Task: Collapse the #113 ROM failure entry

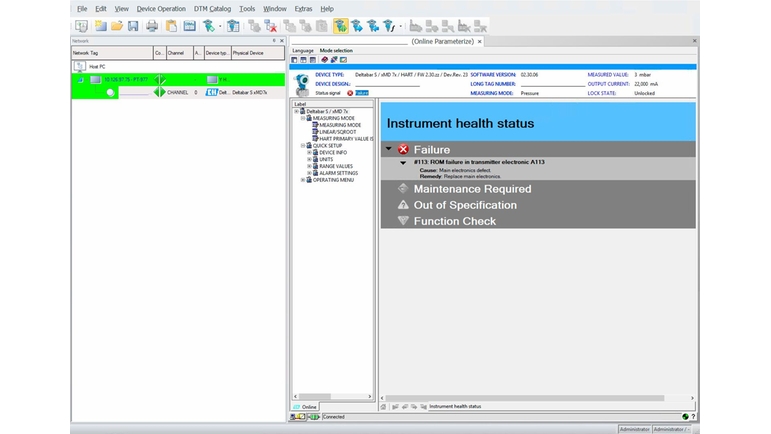Action: [x=403, y=163]
